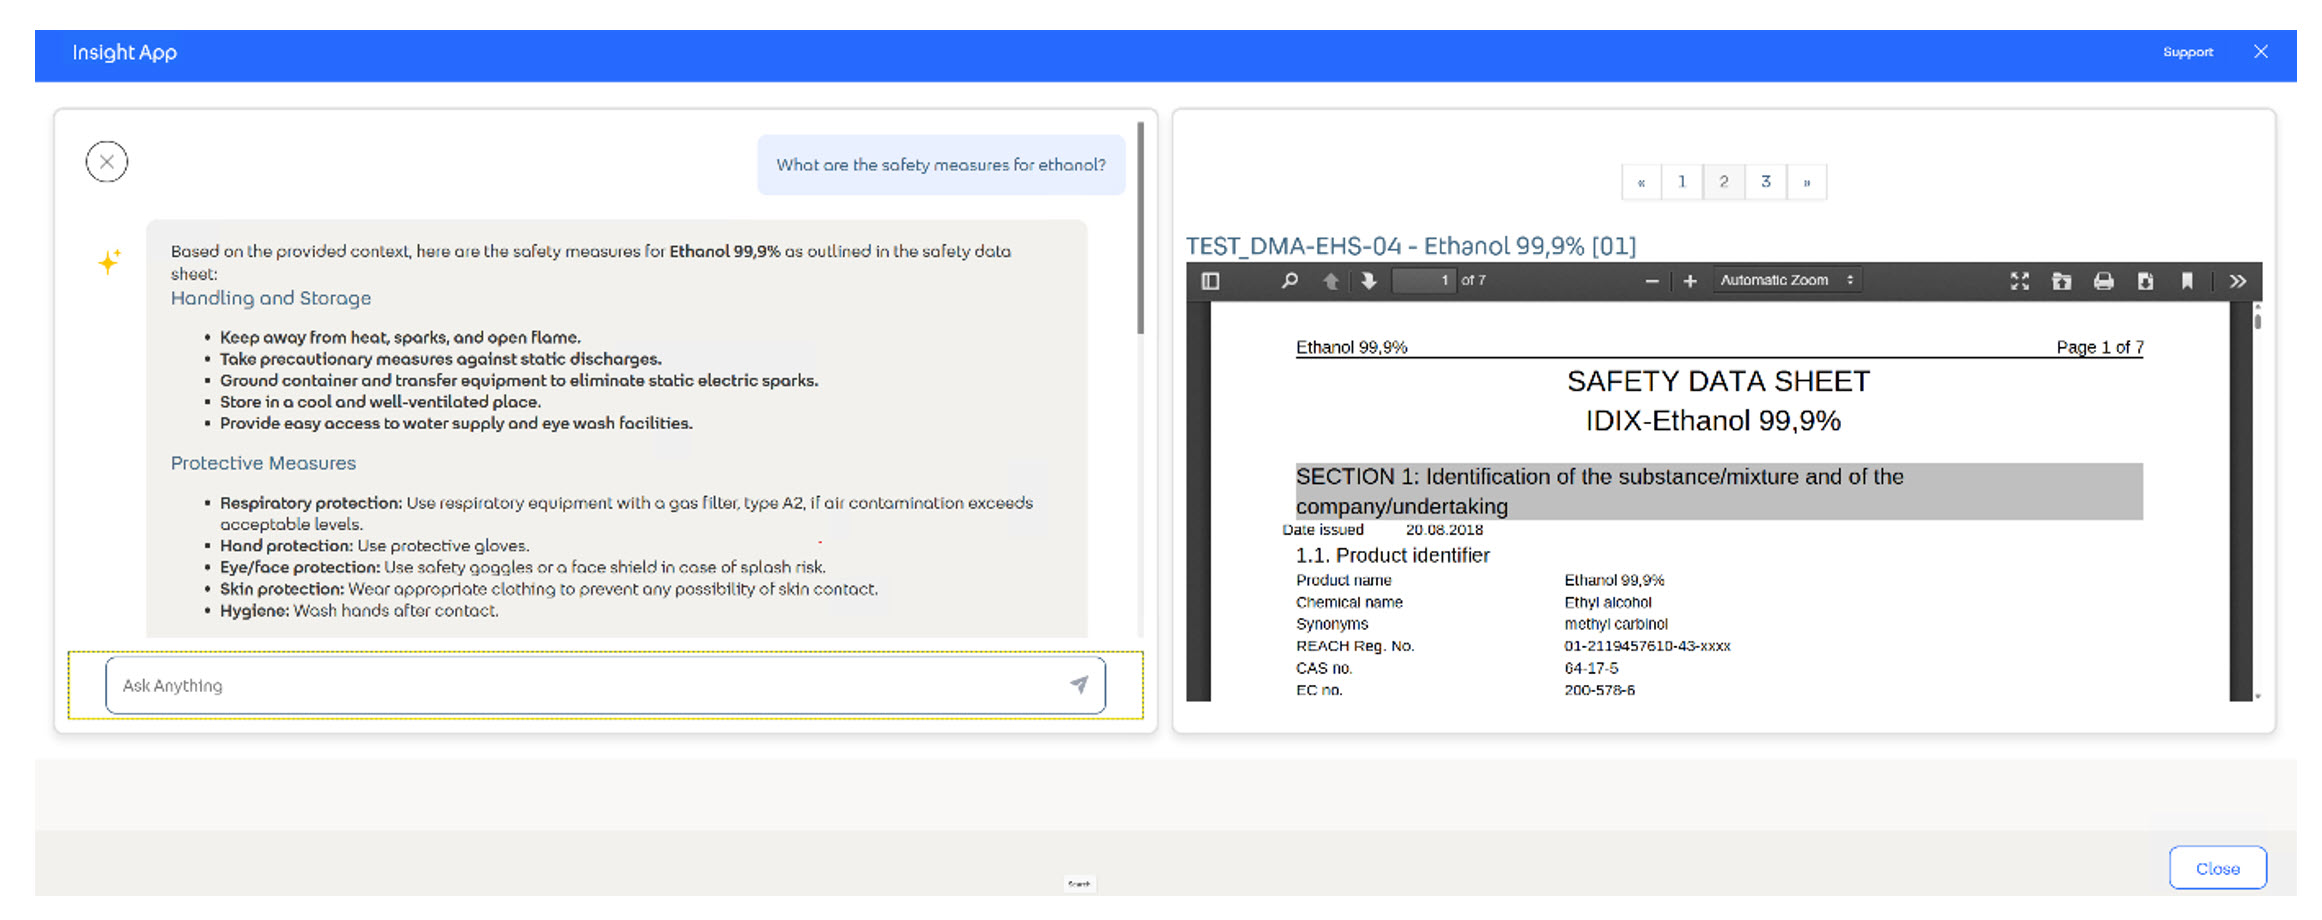Select document result page 2
The image size is (2322, 920).
pos(1724,182)
